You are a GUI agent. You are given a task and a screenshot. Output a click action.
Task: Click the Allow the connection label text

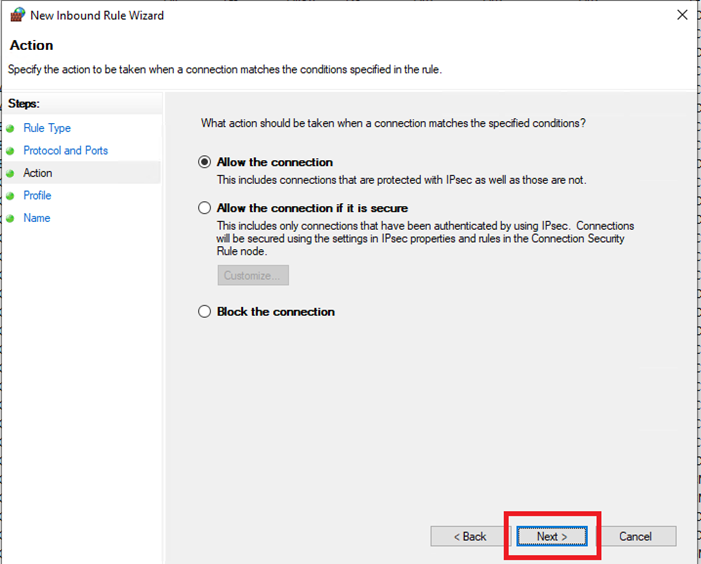point(275,162)
